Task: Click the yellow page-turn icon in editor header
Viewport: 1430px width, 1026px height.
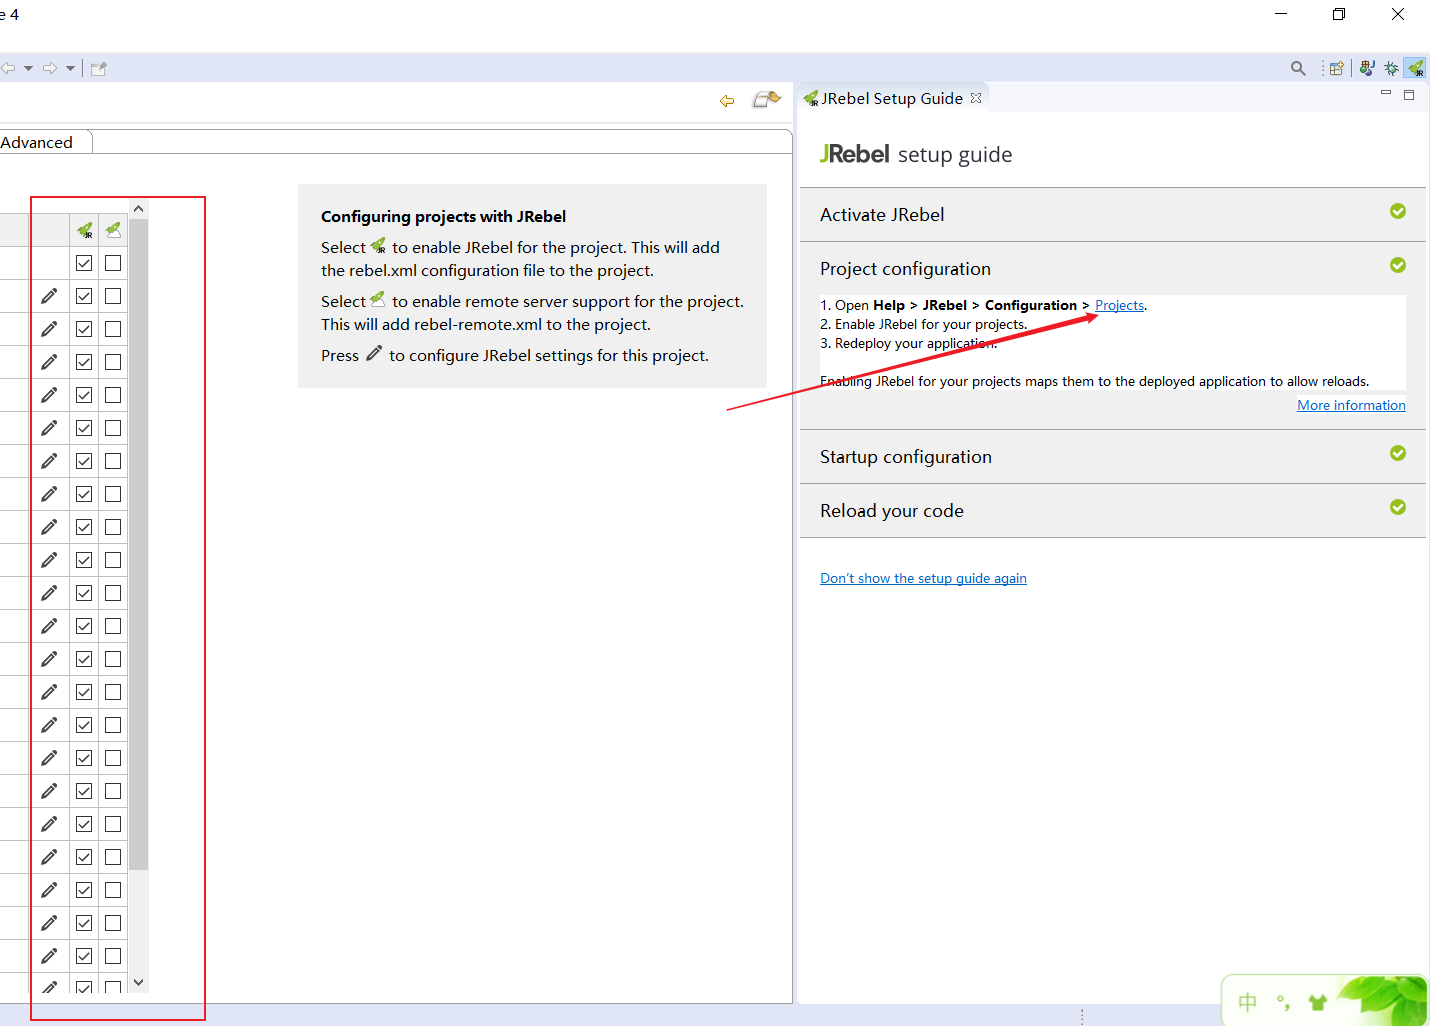Action: [766, 98]
